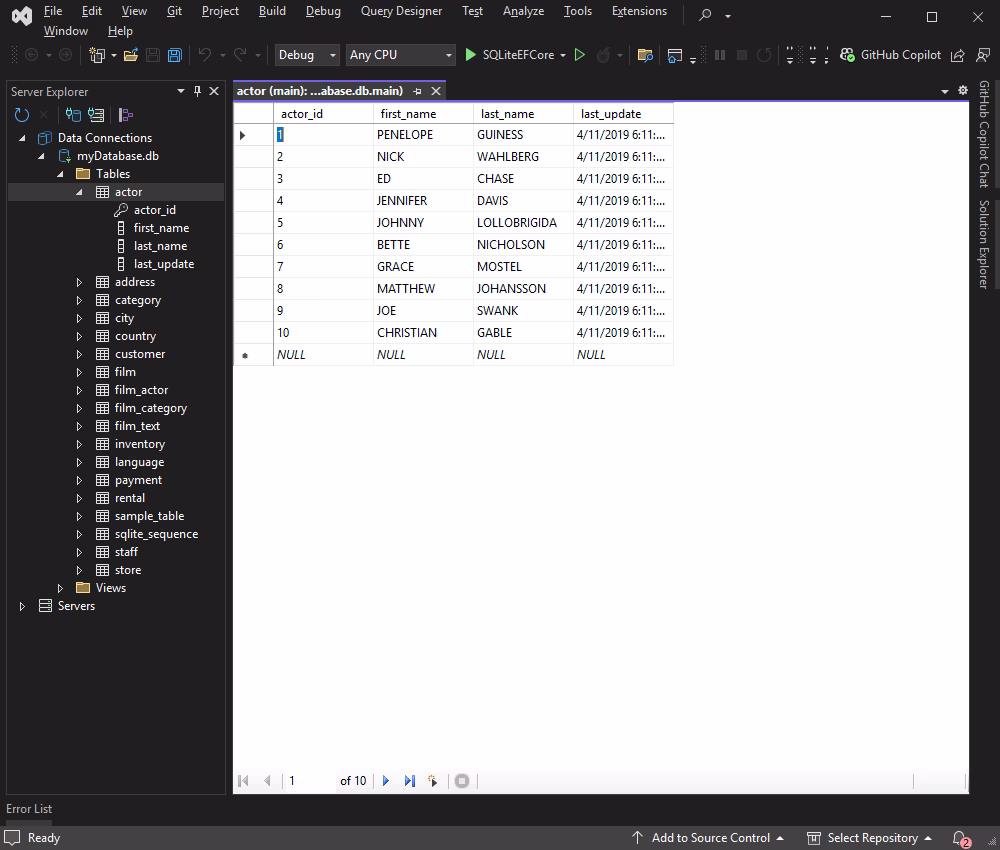Expand the film table node
1000x850 pixels.
coord(80,371)
